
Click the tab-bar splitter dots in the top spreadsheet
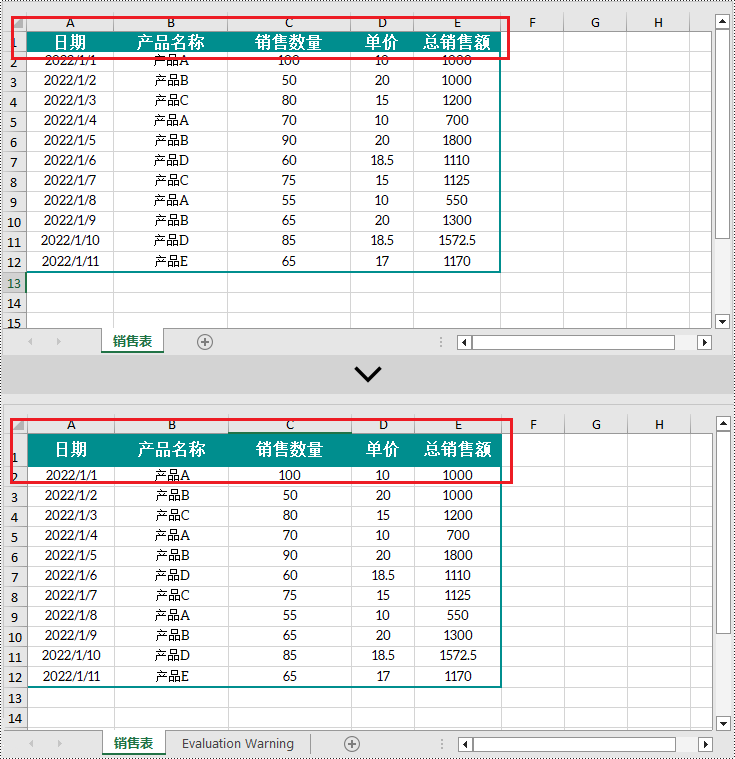[441, 342]
